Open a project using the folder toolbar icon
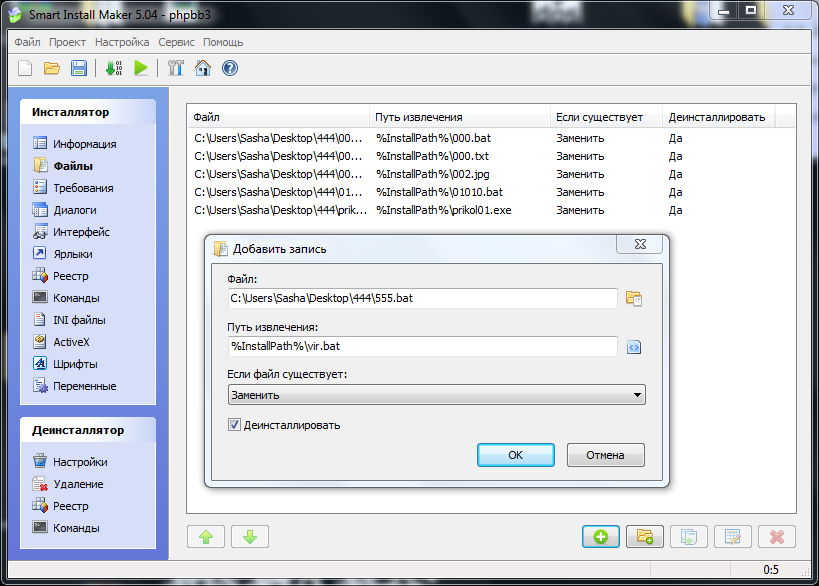Viewport: 819px width, 586px height. tap(52, 68)
